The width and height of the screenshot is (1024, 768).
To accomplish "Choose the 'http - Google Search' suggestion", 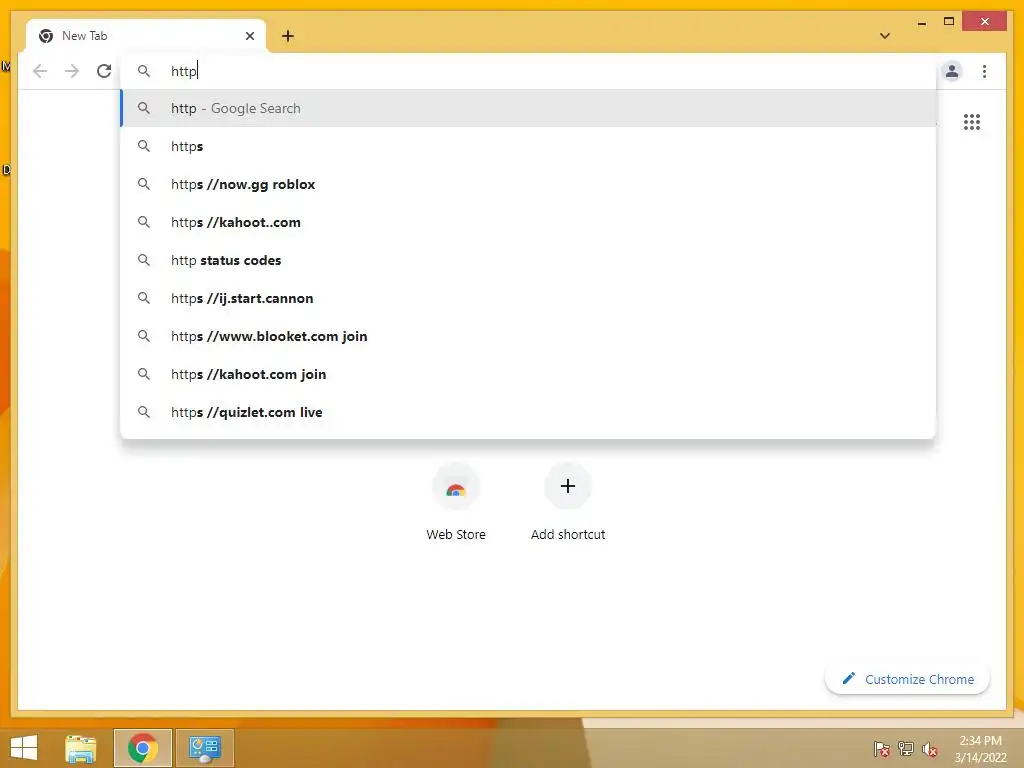I will 528,108.
